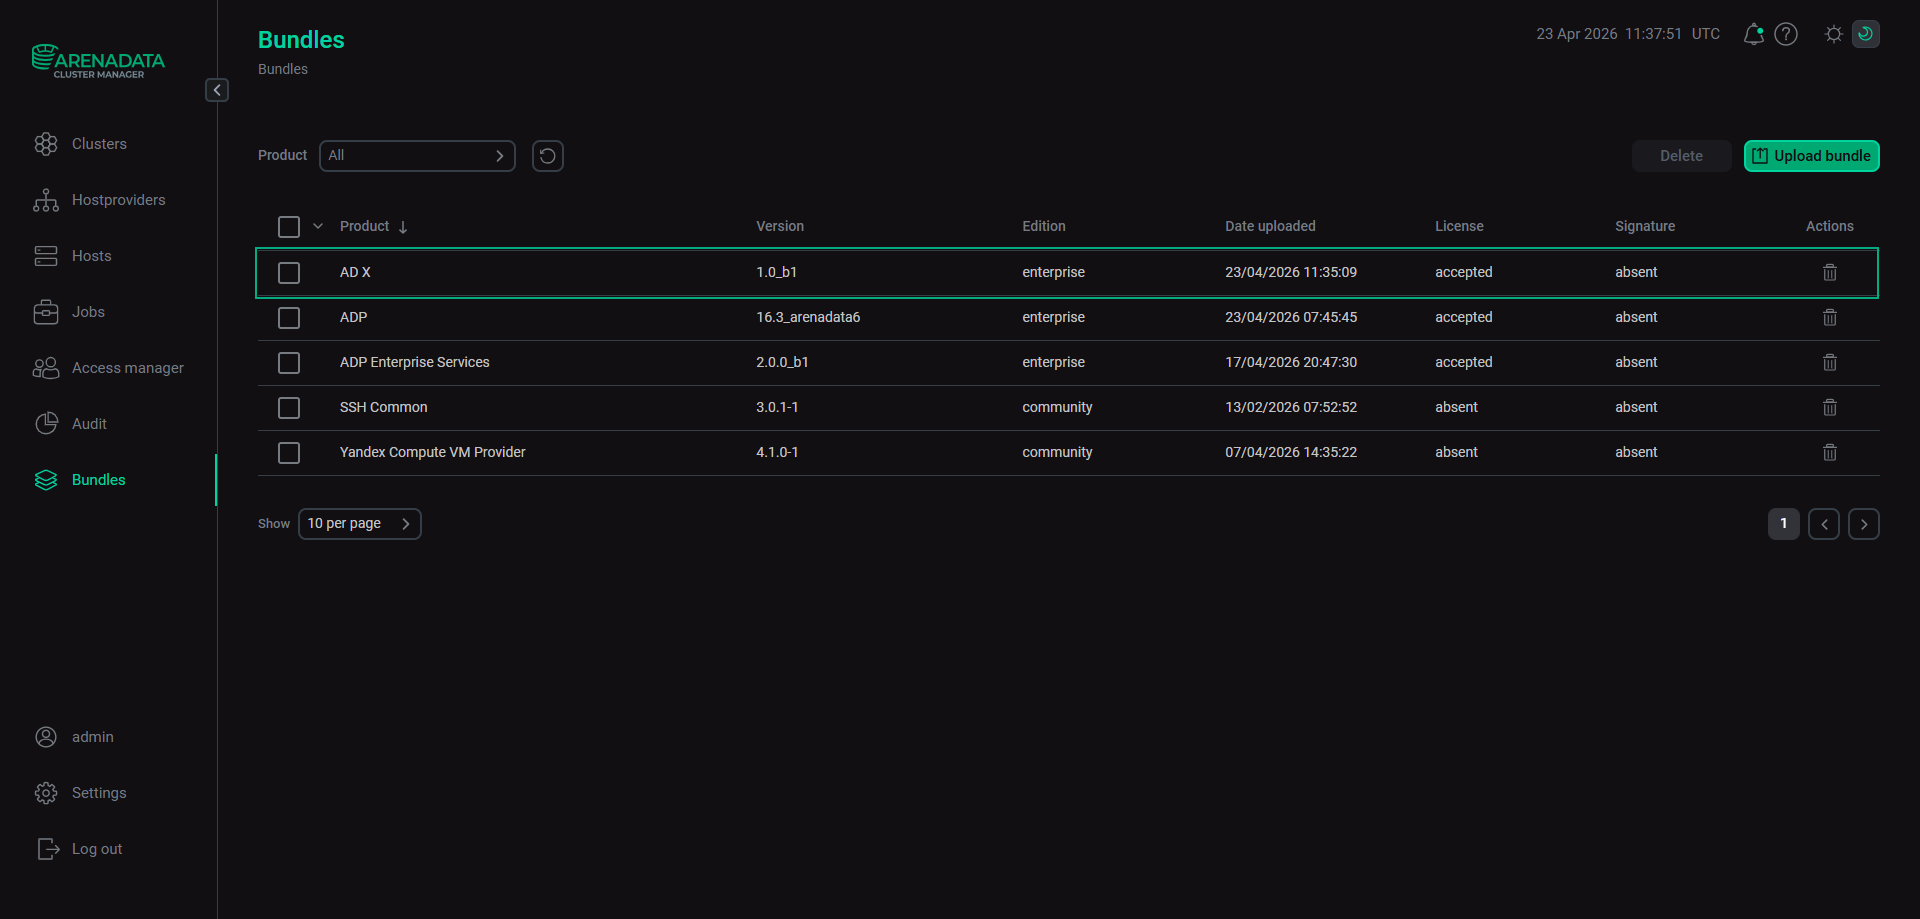Viewport: 1920px width, 919px height.
Task: Check the ADP bundle row checkbox
Action: pos(289,318)
